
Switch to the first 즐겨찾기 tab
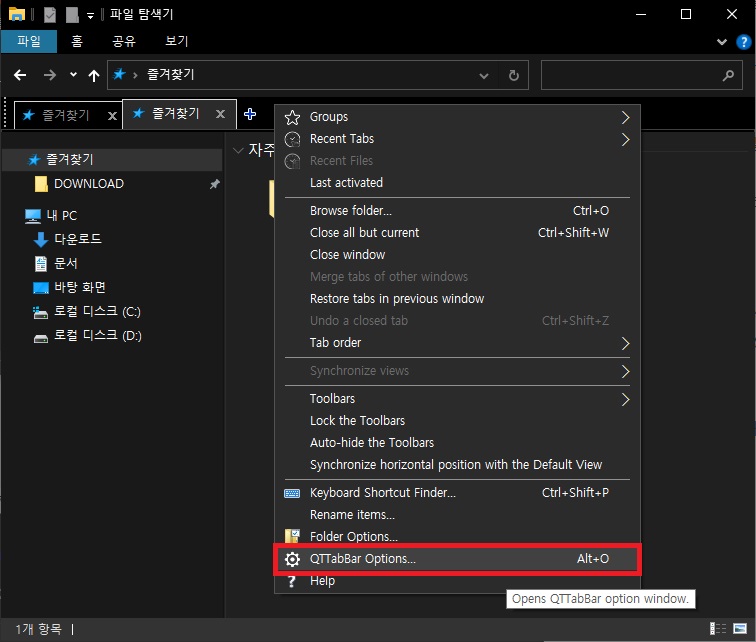[66, 115]
